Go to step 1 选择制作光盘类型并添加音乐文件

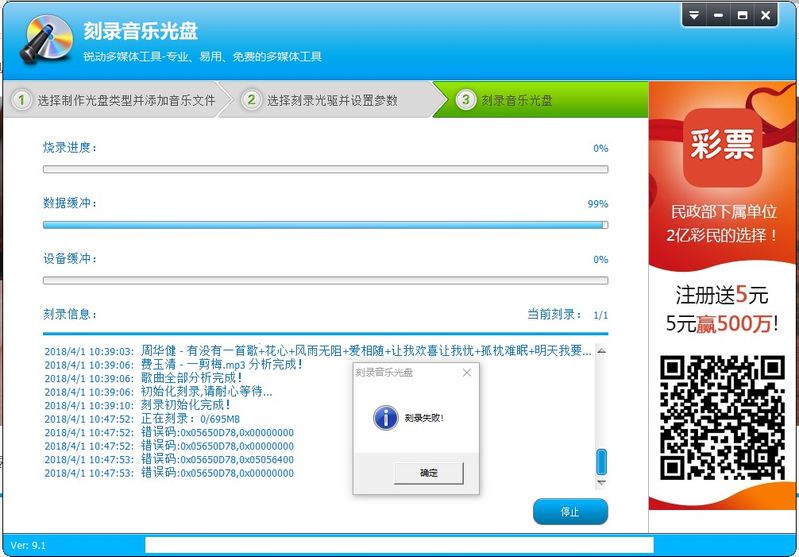[115, 100]
